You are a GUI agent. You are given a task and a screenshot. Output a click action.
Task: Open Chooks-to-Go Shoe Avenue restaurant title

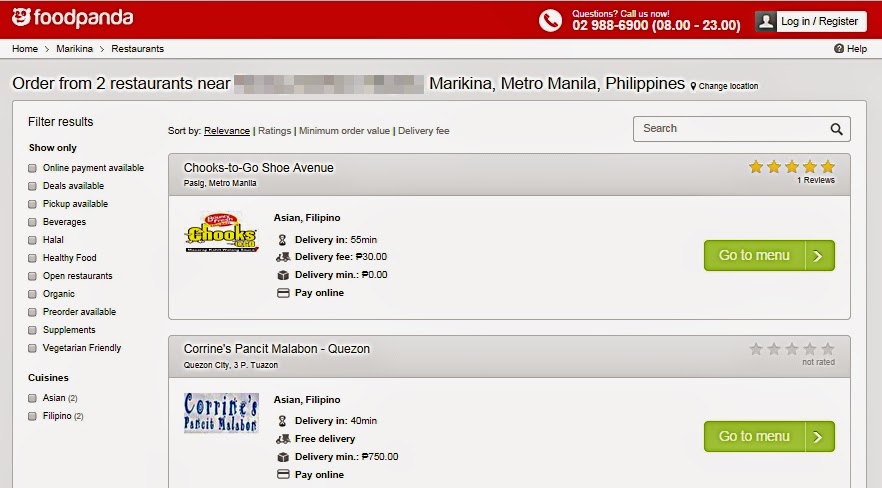pos(258,168)
